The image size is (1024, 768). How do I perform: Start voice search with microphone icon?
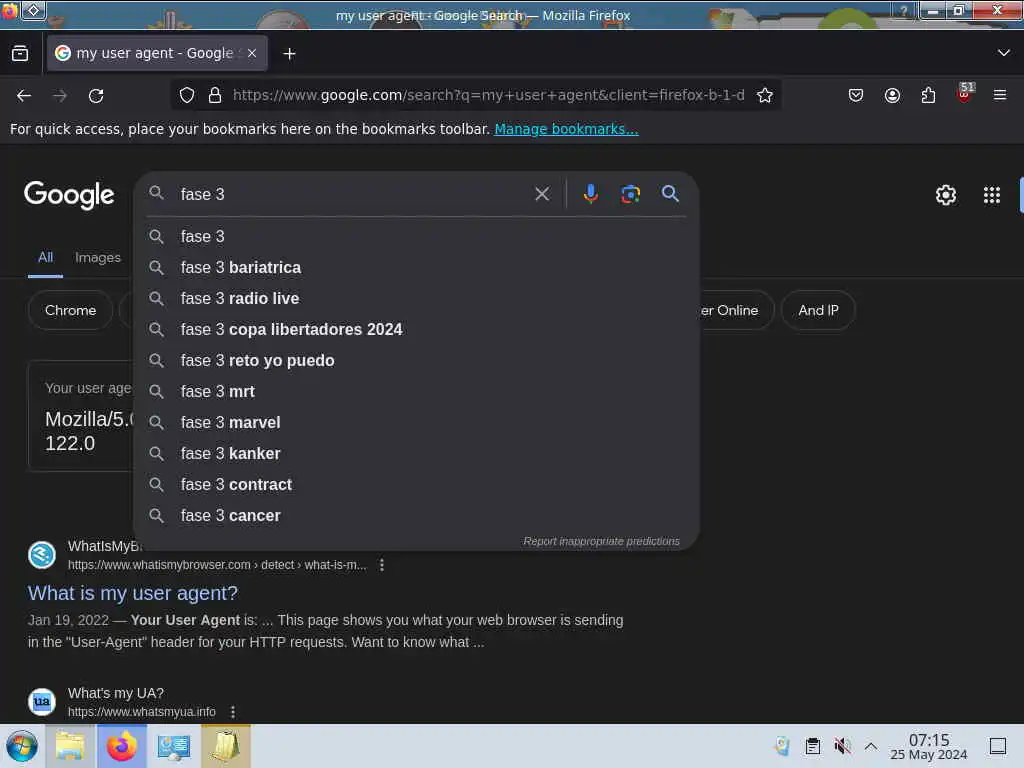pyautogui.click(x=590, y=194)
